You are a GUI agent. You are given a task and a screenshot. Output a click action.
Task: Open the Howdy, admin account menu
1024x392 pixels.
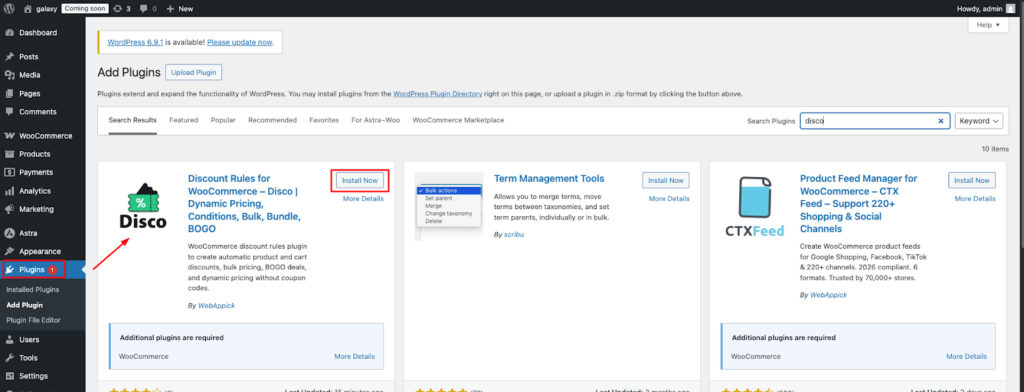click(x=986, y=8)
